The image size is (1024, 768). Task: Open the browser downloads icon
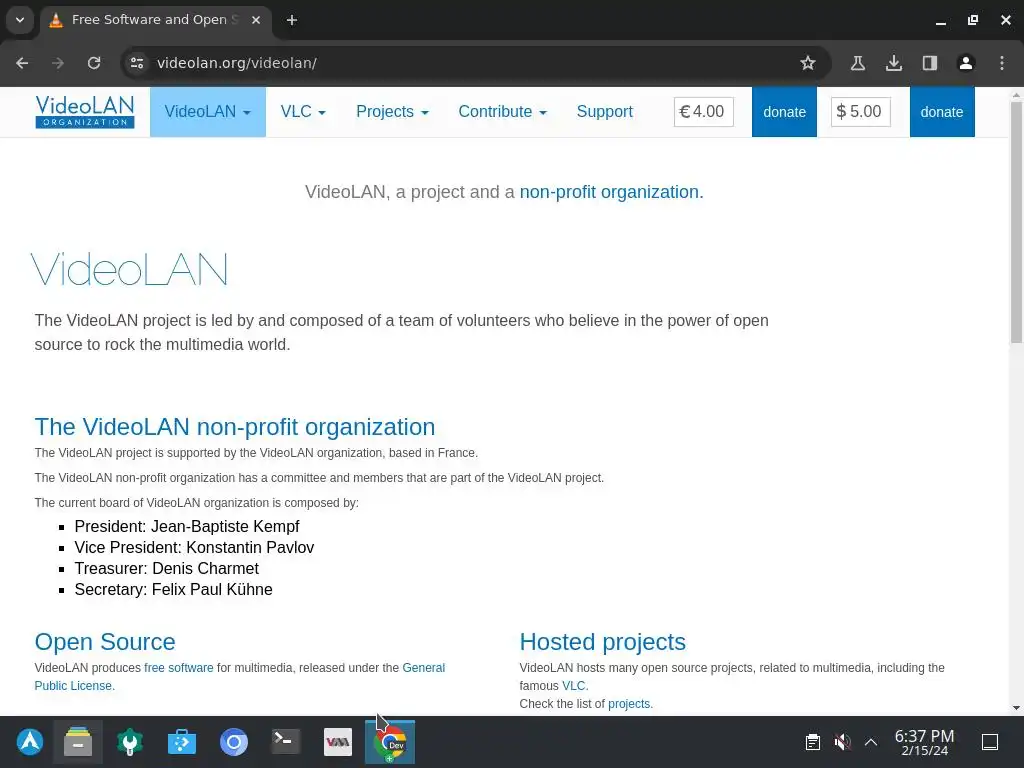click(893, 63)
